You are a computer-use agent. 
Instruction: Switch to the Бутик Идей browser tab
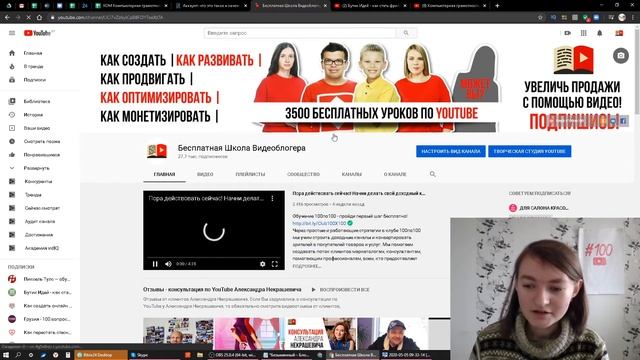coord(370,6)
